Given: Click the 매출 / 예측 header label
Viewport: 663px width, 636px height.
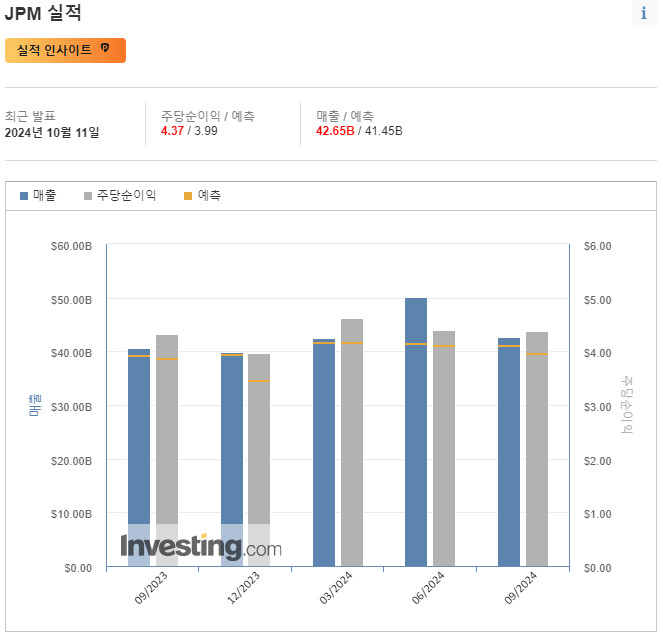Looking at the screenshot, I should [x=345, y=115].
